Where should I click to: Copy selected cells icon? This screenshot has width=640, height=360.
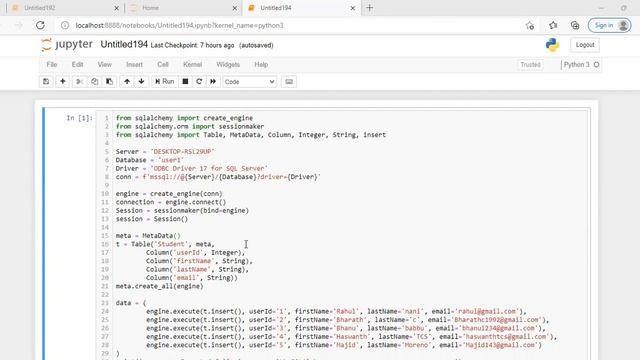[95, 82]
